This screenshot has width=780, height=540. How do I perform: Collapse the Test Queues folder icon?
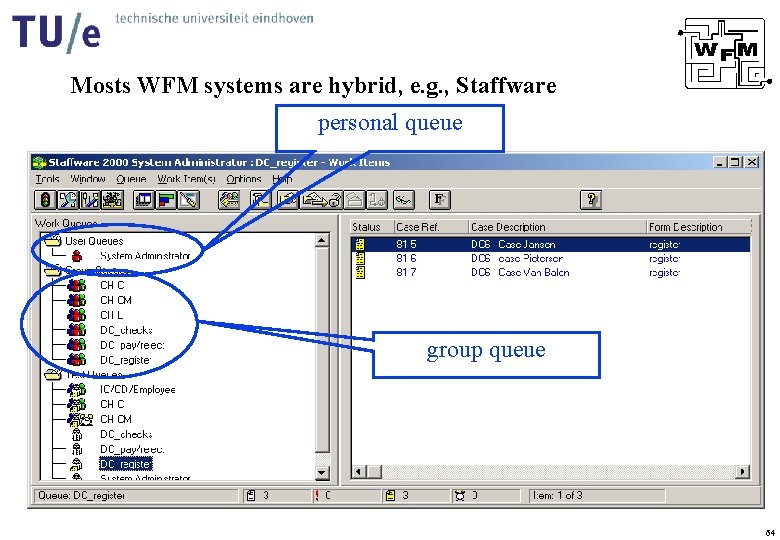52,374
